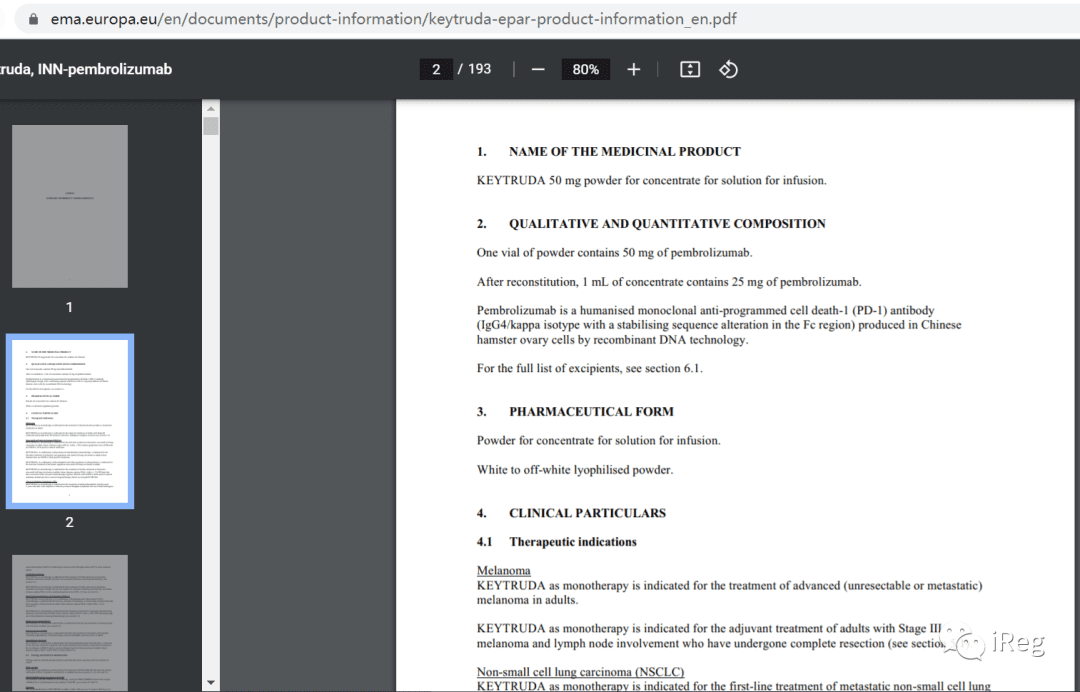1080x692 pixels.
Task: Open the third page thumbnail
Action: point(70,623)
